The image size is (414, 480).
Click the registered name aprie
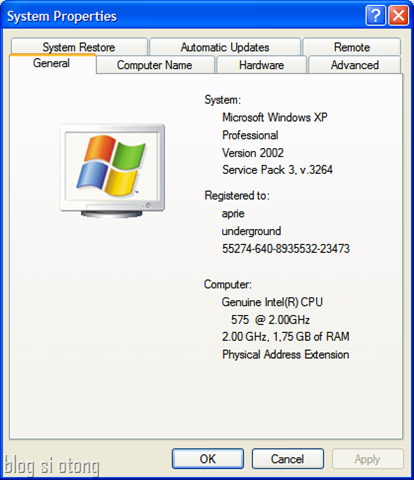[233, 214]
